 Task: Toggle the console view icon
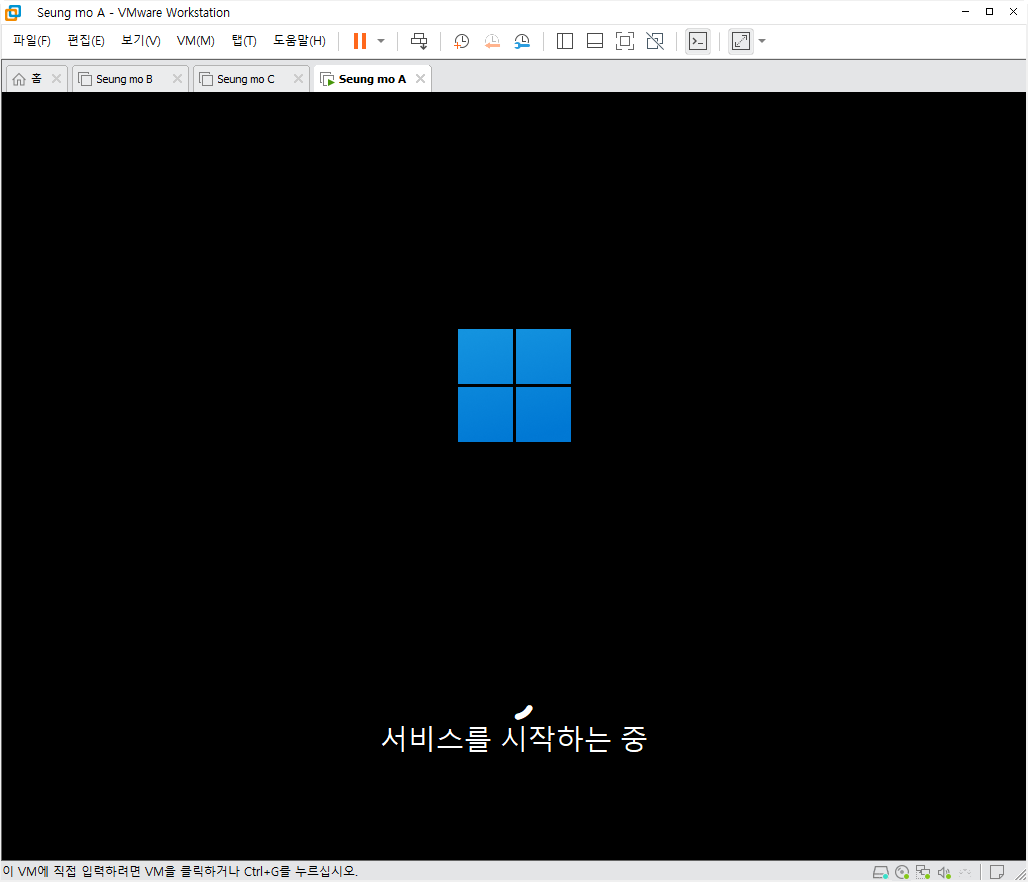(x=698, y=41)
